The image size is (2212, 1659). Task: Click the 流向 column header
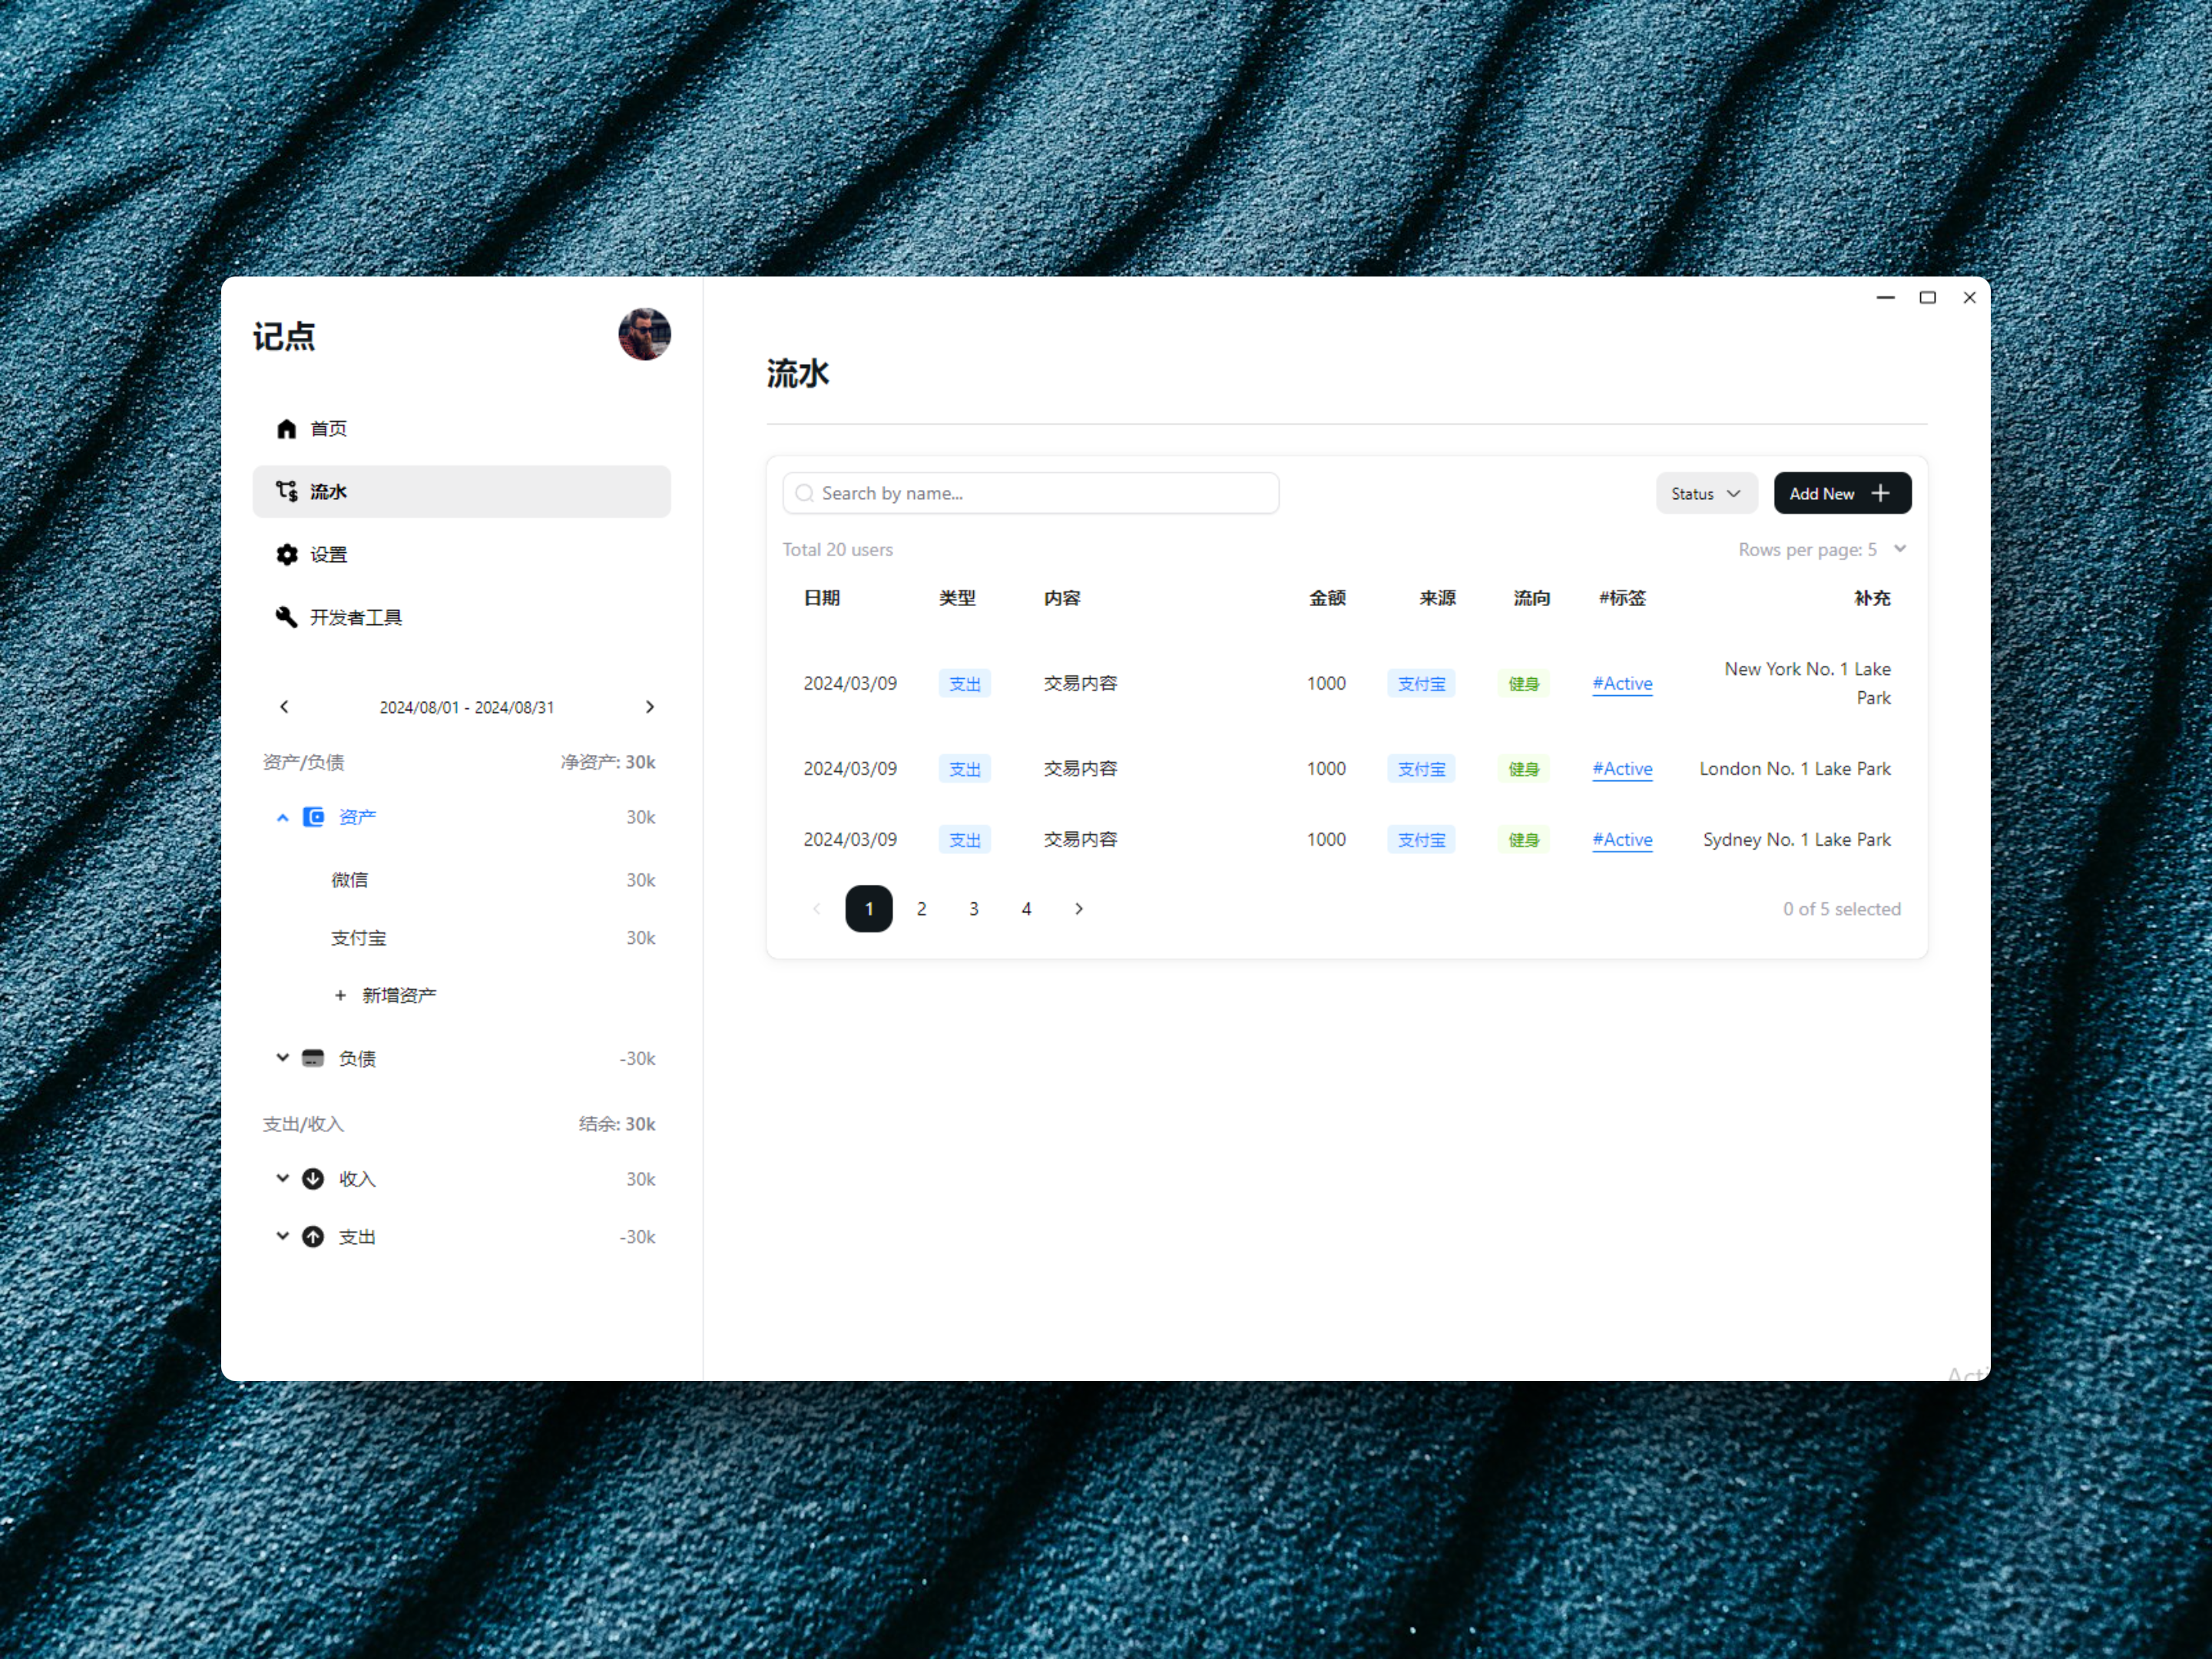pyautogui.click(x=1532, y=598)
